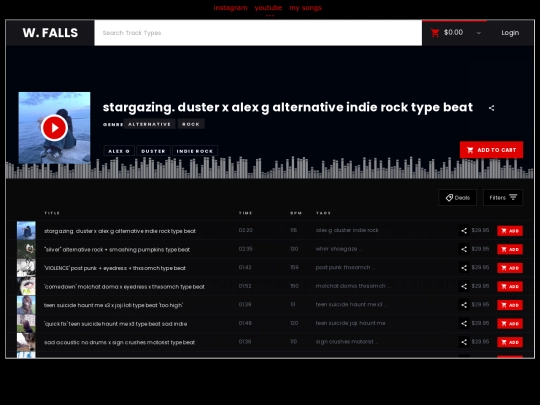The width and height of the screenshot is (540, 405).
Task: Open the instagram link
Action: [x=230, y=8]
